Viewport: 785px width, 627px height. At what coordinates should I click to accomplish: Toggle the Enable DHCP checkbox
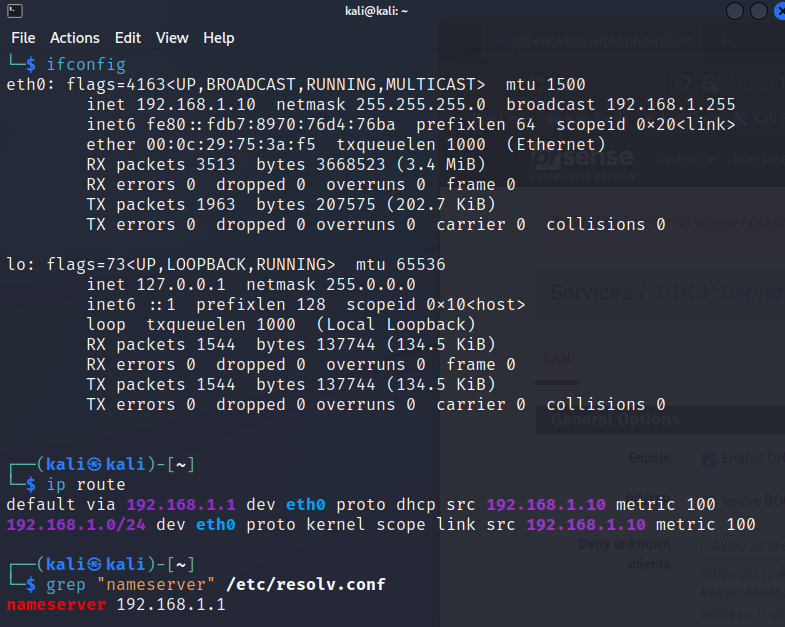[709, 459]
